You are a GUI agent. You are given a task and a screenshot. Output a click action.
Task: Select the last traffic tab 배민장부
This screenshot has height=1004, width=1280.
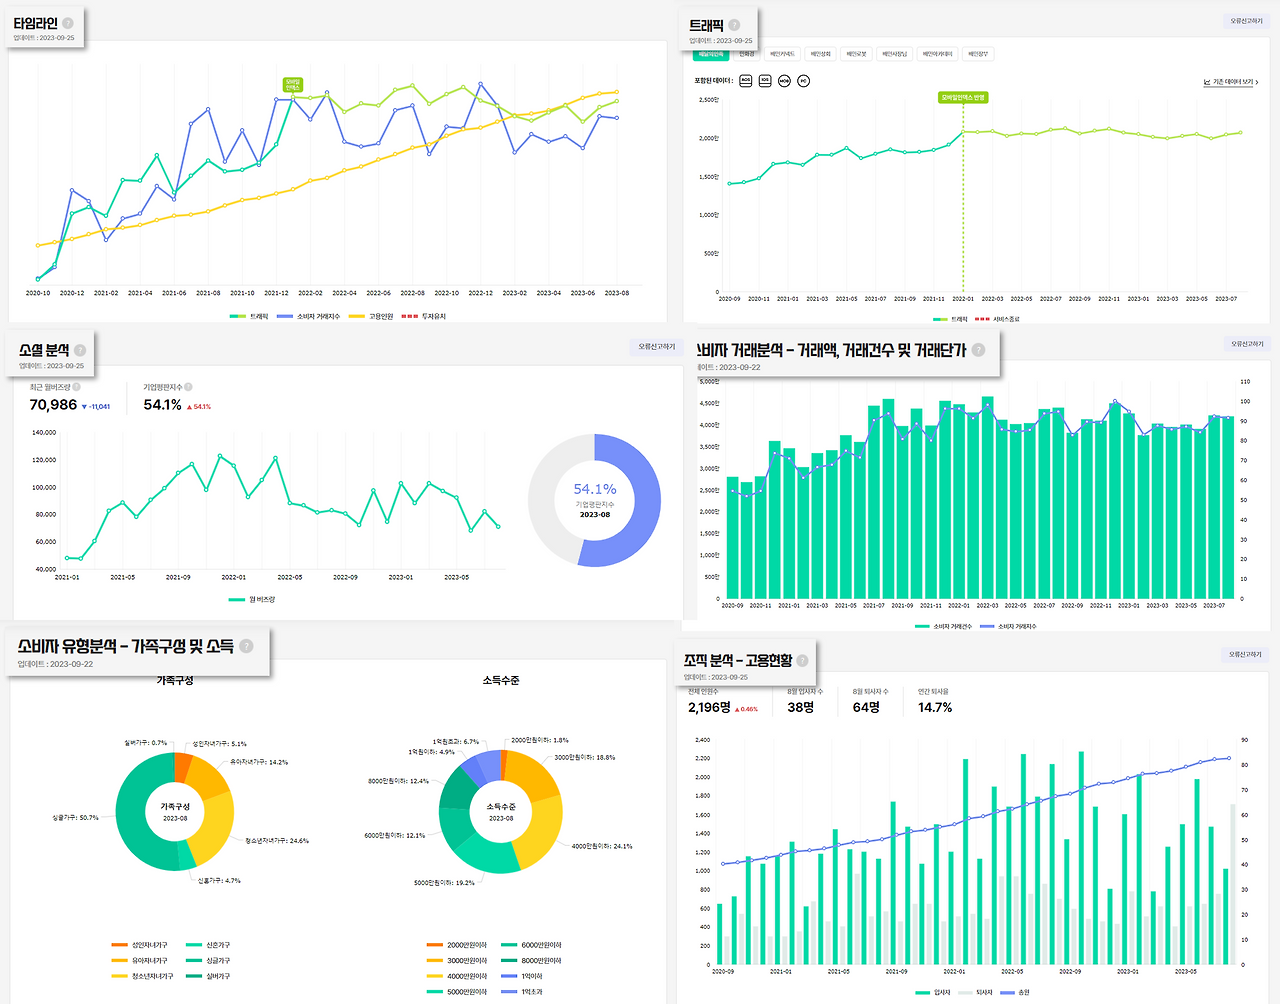[x=978, y=54]
